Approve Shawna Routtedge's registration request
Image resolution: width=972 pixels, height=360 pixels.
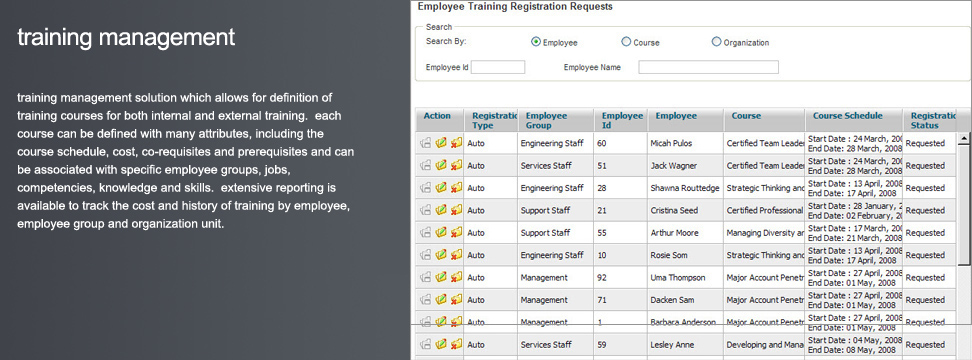(441, 188)
